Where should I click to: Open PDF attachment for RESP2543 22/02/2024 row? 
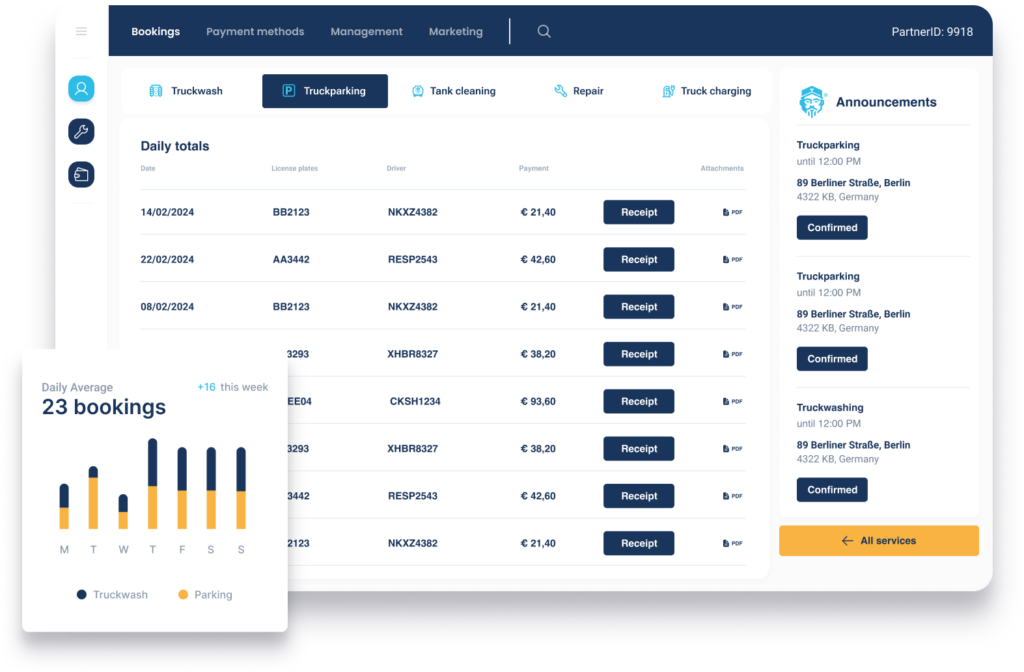point(733,260)
